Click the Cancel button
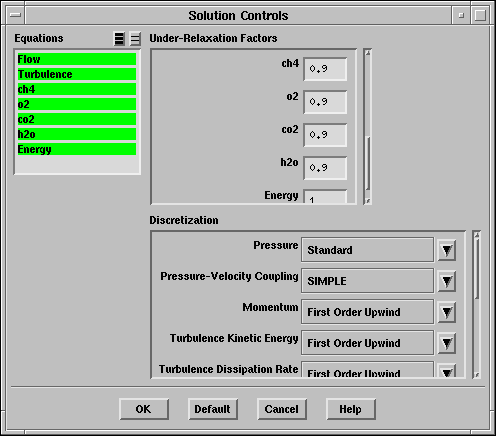The image size is (496, 436). point(282,409)
